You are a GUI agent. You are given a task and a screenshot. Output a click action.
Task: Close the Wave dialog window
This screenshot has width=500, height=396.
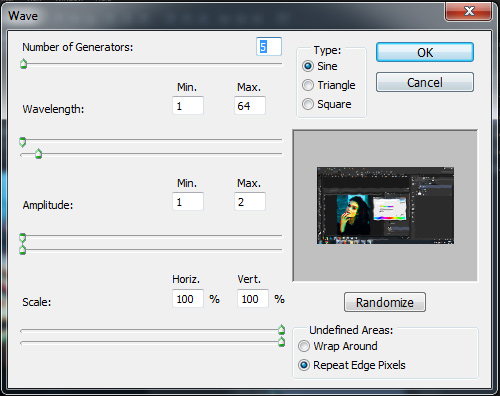click(469, 11)
